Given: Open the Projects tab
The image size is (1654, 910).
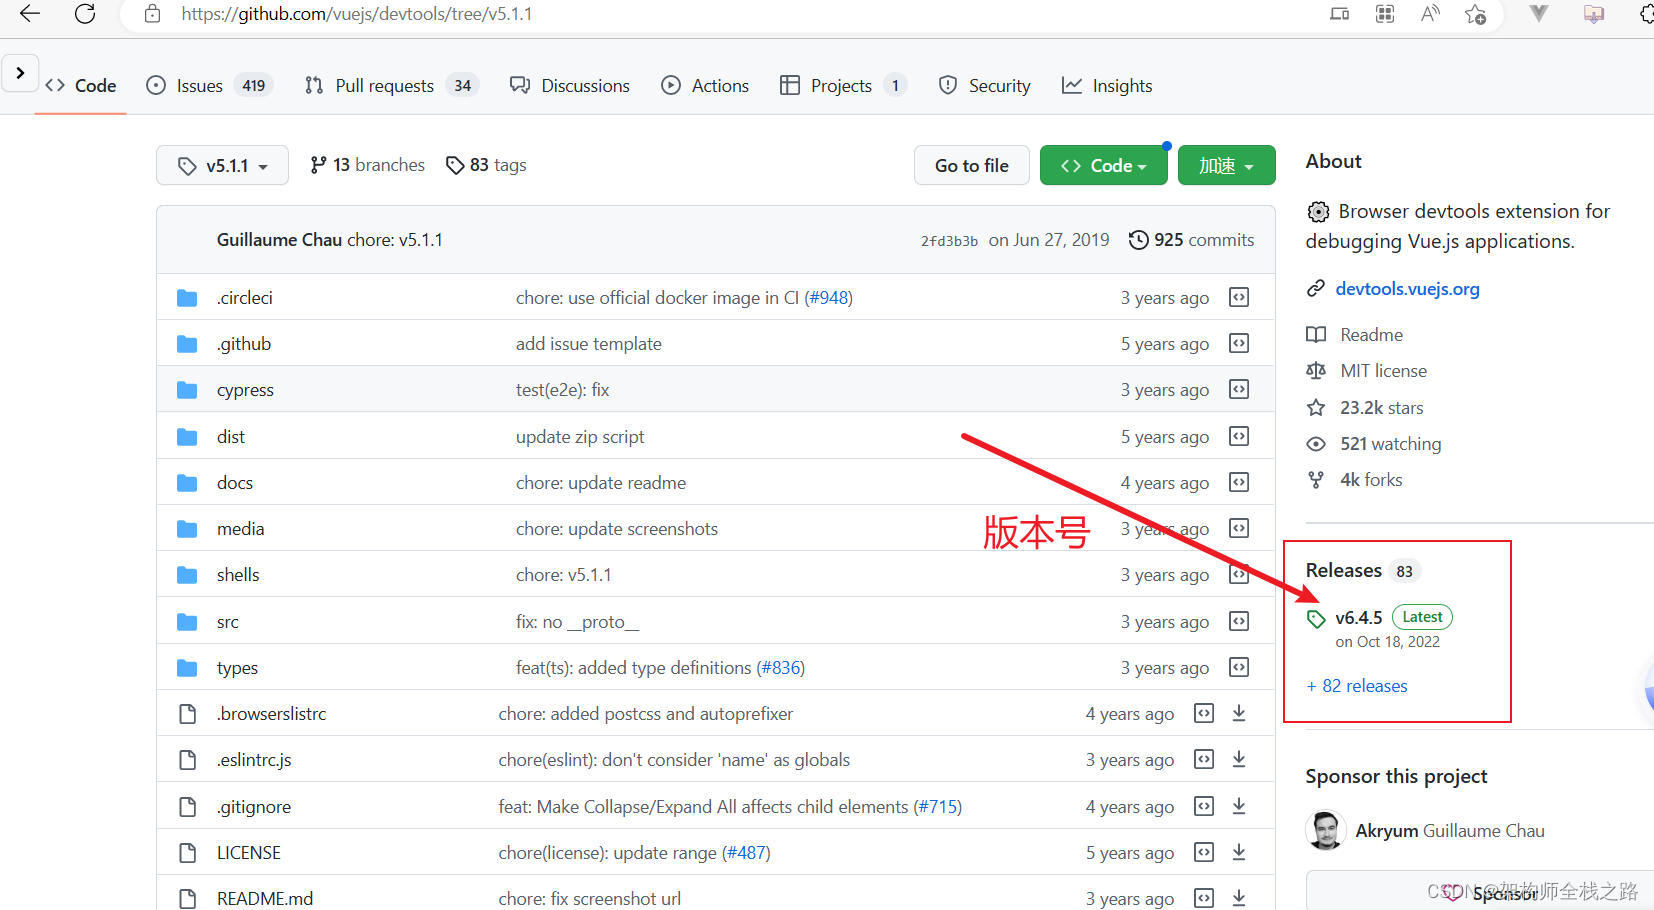Looking at the screenshot, I should [843, 86].
